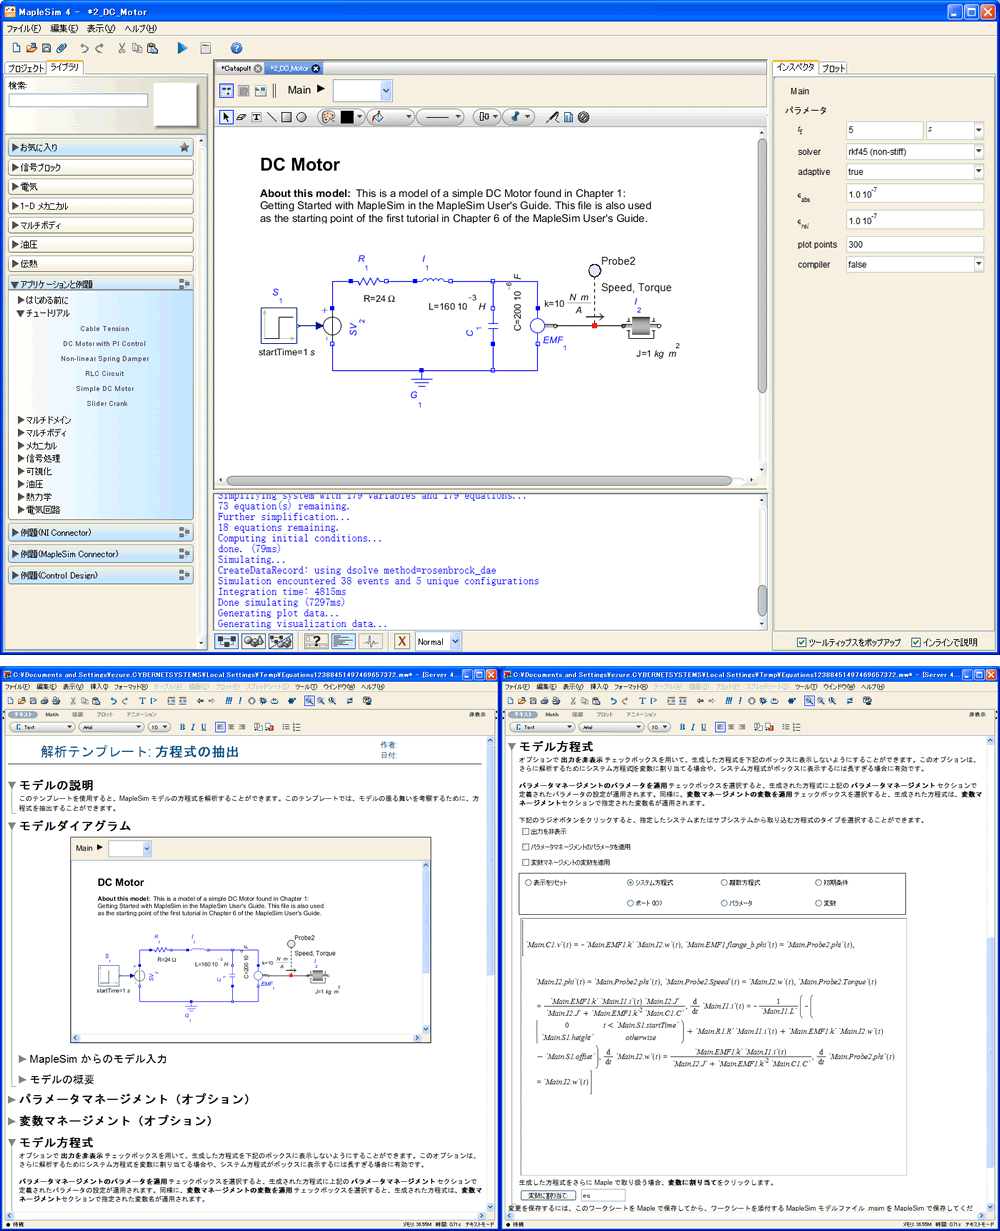
Task: Click the scissors Cut icon in MapleSim toolbar
Action: click(x=122, y=47)
